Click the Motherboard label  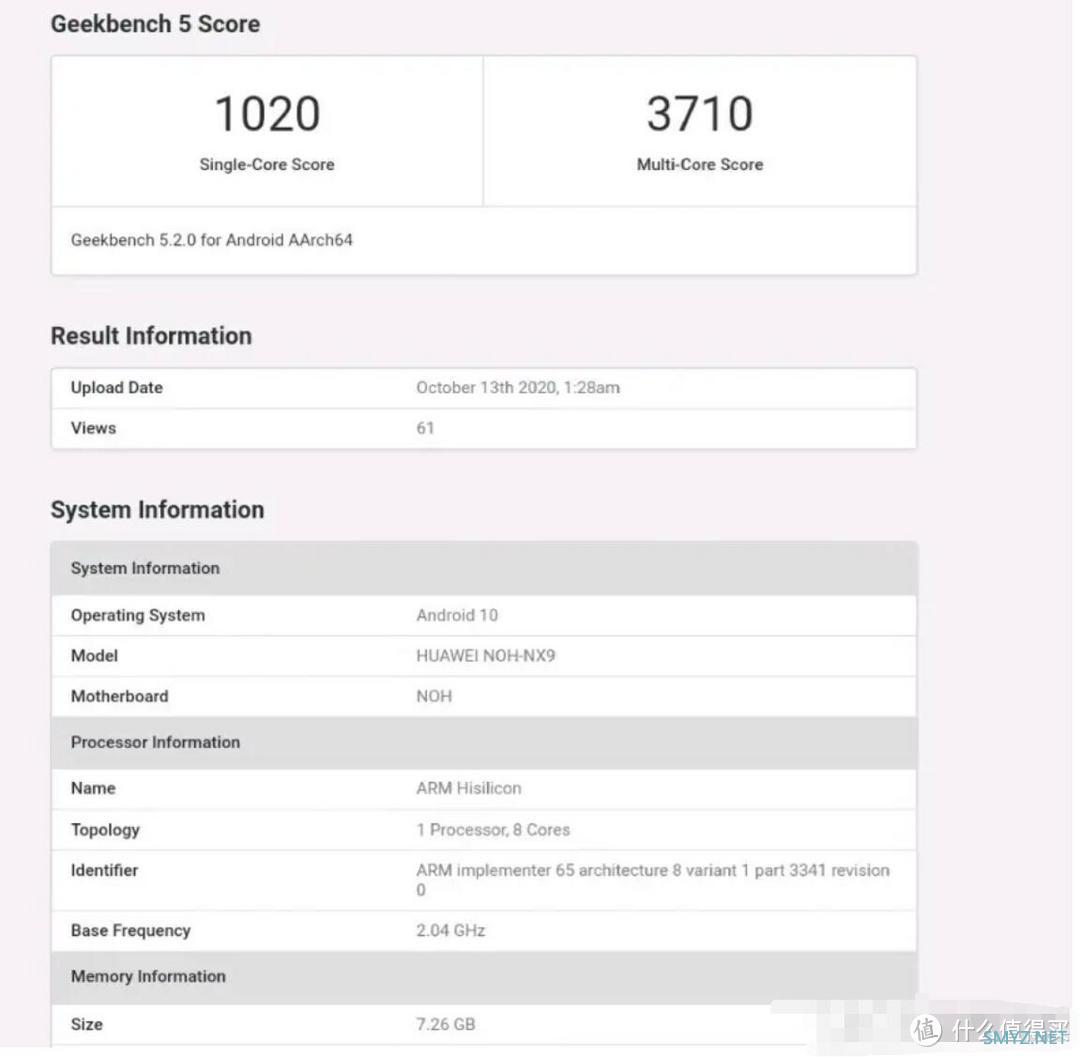(x=119, y=697)
